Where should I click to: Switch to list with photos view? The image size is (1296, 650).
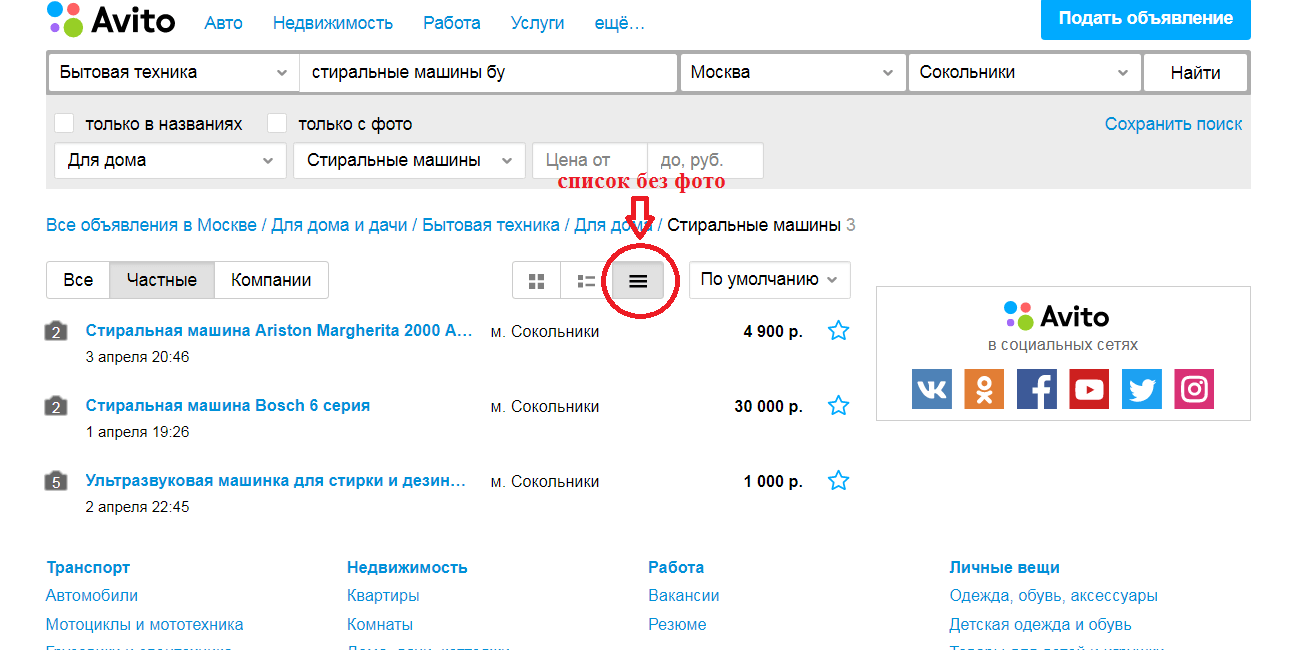(x=587, y=281)
